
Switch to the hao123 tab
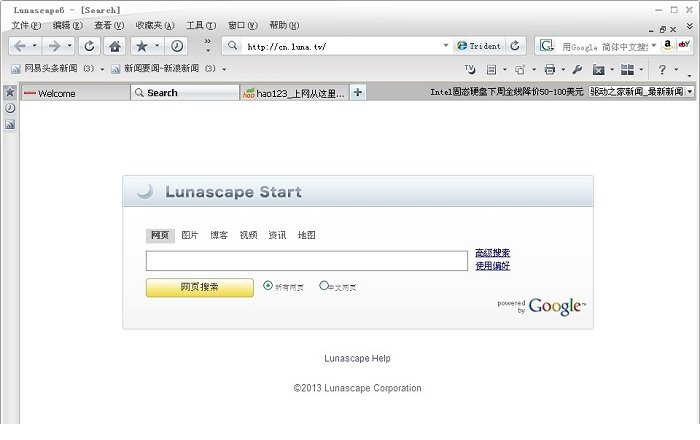[294, 93]
